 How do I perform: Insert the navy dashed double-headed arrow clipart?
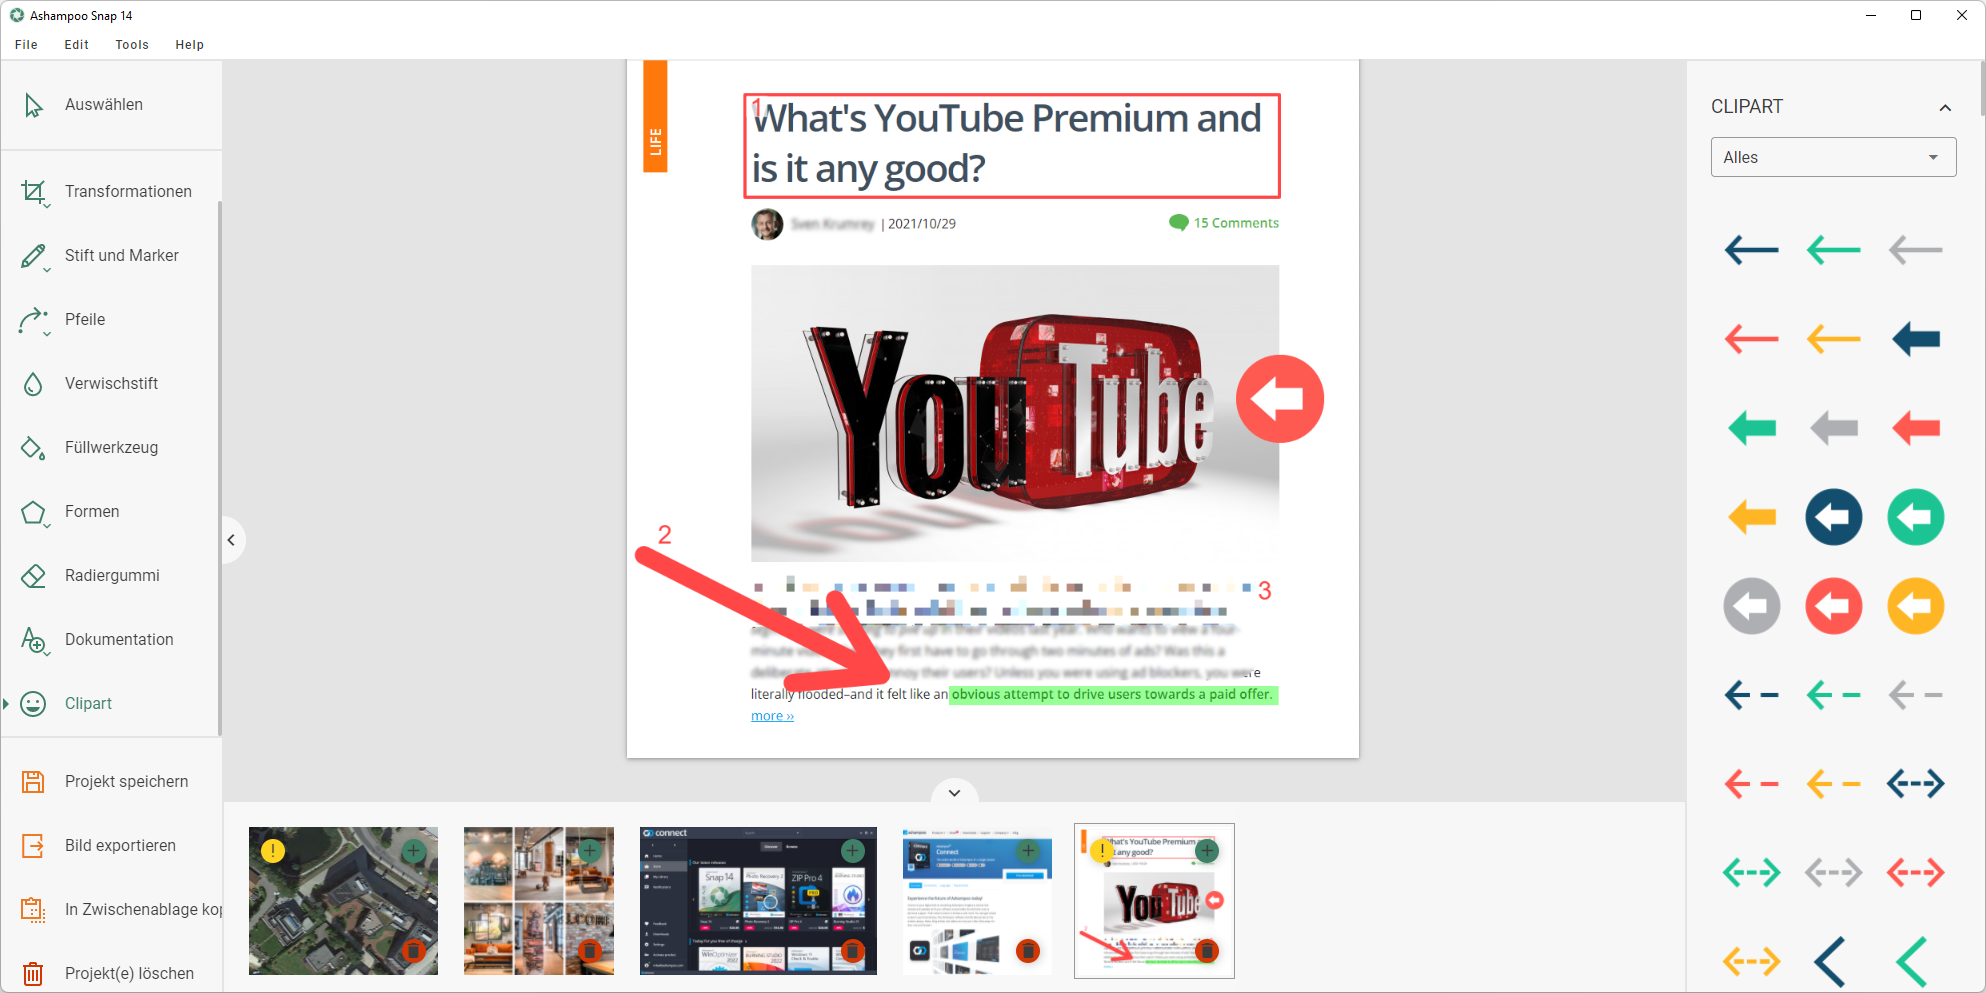pos(1916,783)
